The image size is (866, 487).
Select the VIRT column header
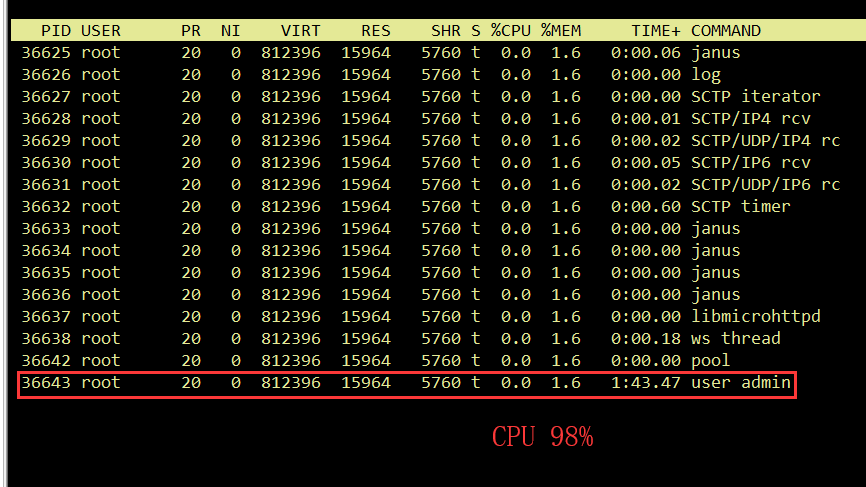coord(300,31)
